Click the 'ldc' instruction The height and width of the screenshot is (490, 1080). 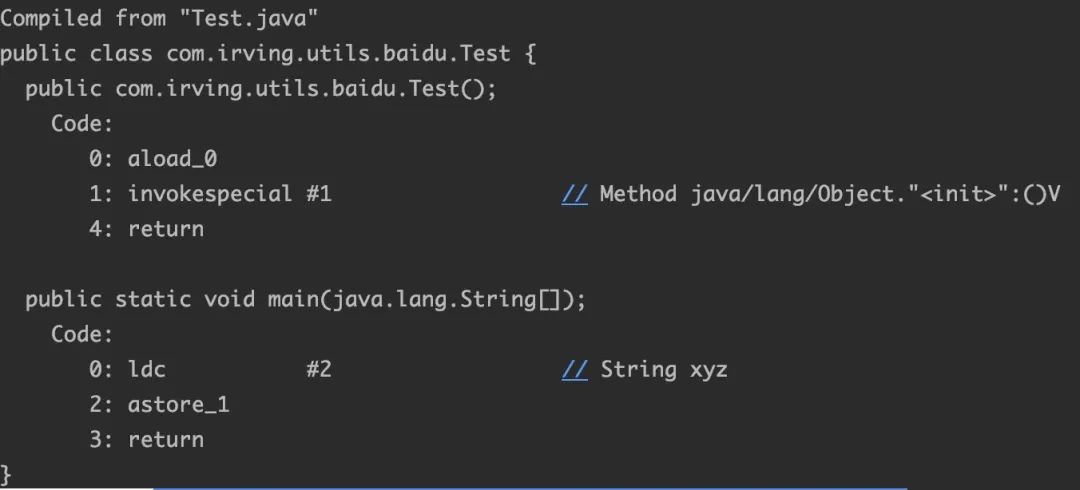pyautogui.click(x=147, y=370)
